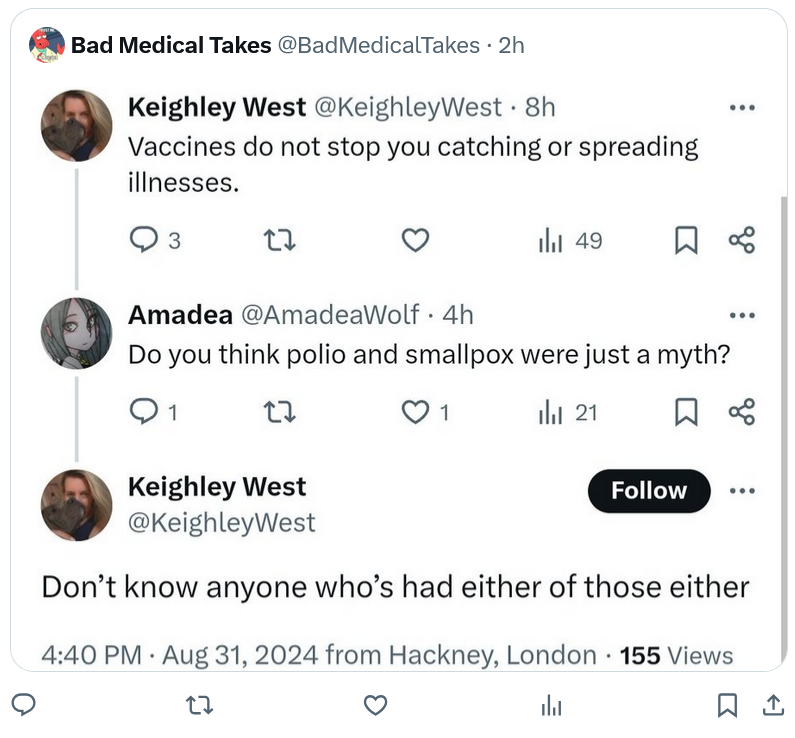
Task: Bookmark Amadea's reply tweet
Action: (x=686, y=412)
